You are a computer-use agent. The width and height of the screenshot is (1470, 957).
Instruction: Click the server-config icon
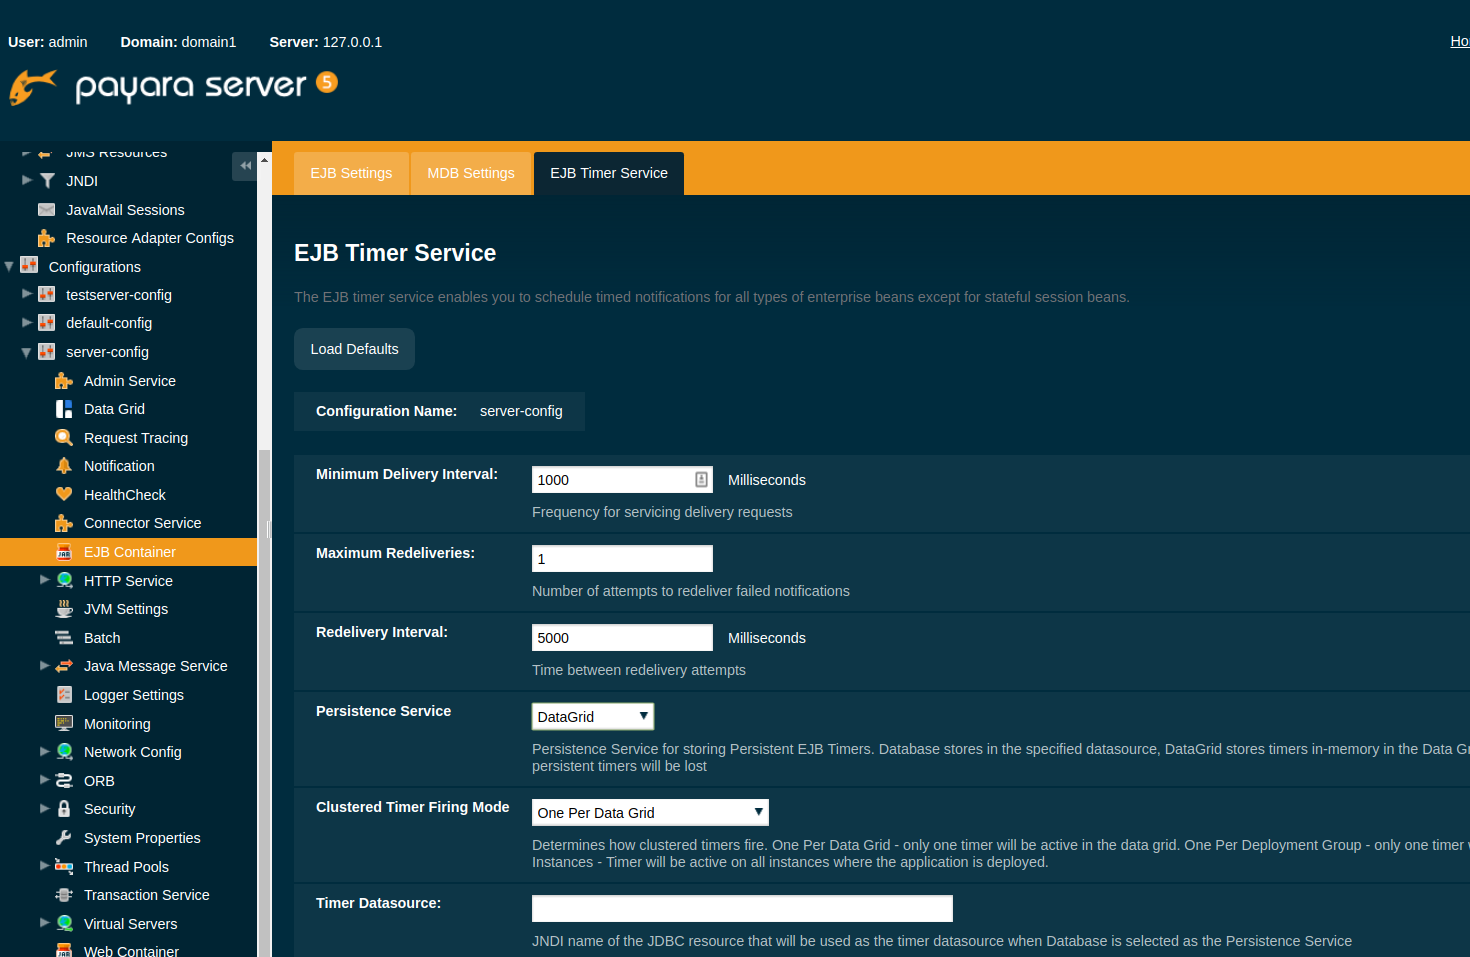click(46, 351)
